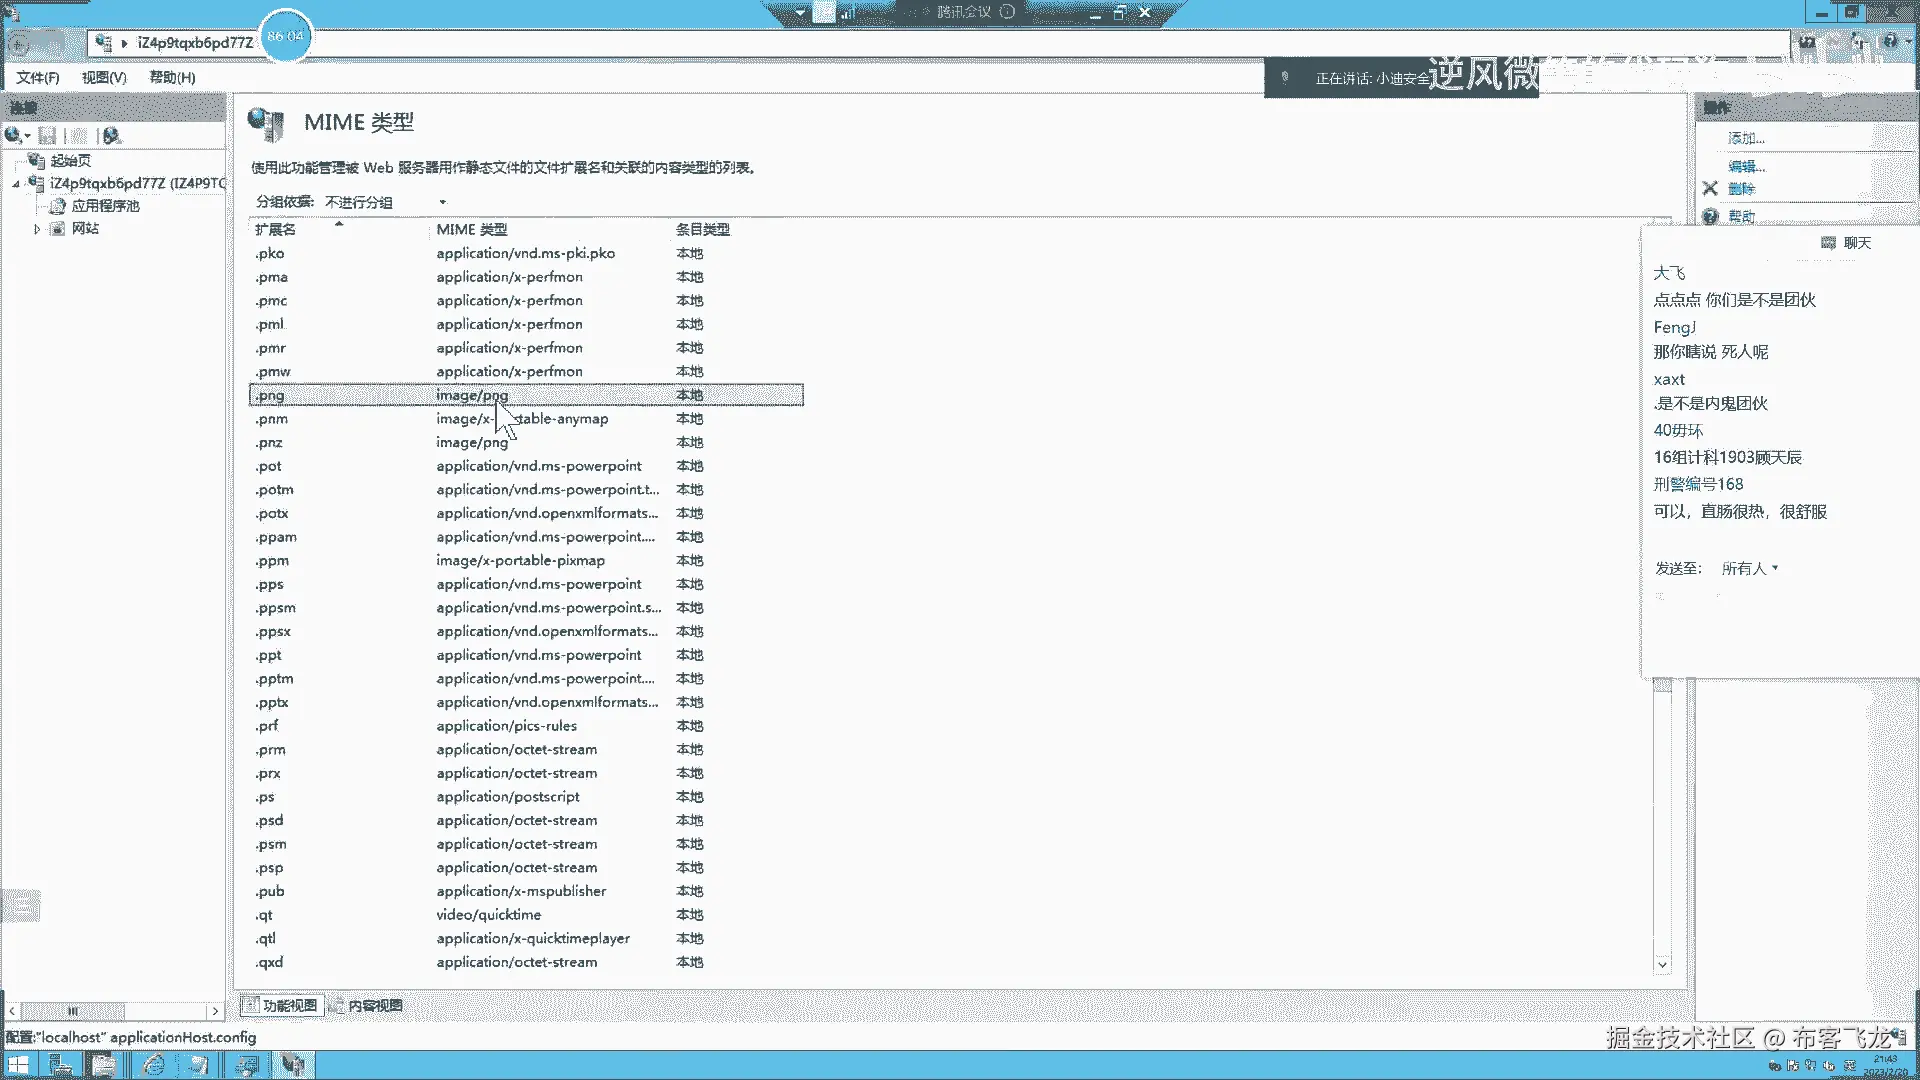The height and width of the screenshot is (1080, 1920).
Task: Click the delete connection globe icon
Action: [111, 135]
